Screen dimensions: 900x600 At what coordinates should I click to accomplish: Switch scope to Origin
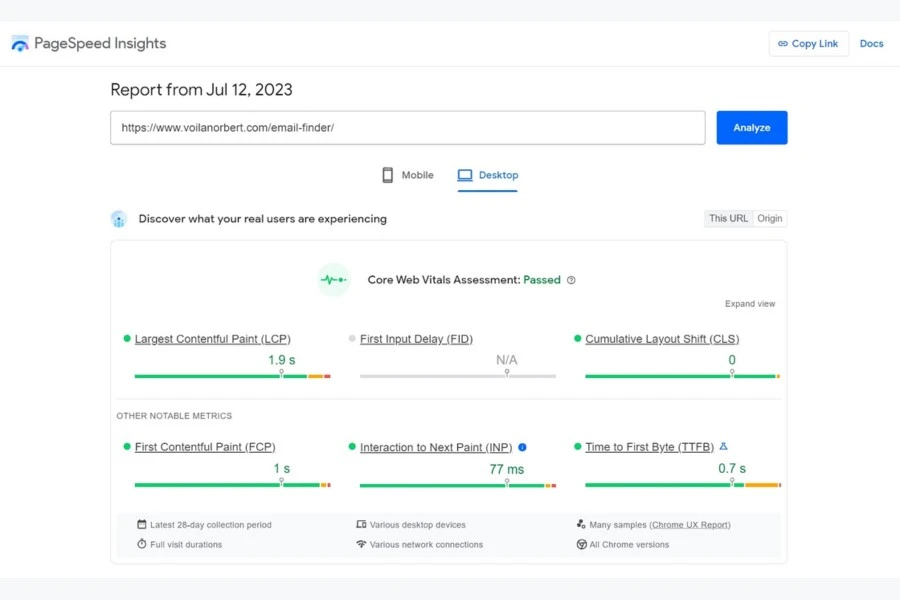770,218
